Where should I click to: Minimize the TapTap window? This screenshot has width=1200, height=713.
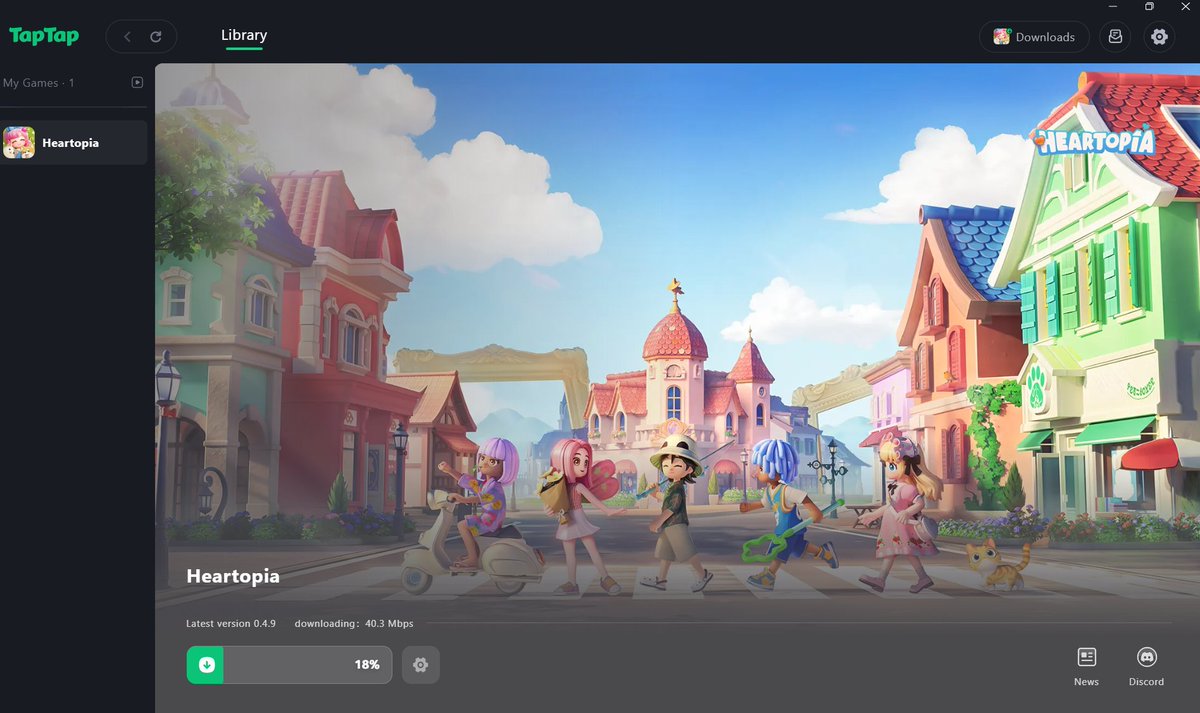(1113, 7)
